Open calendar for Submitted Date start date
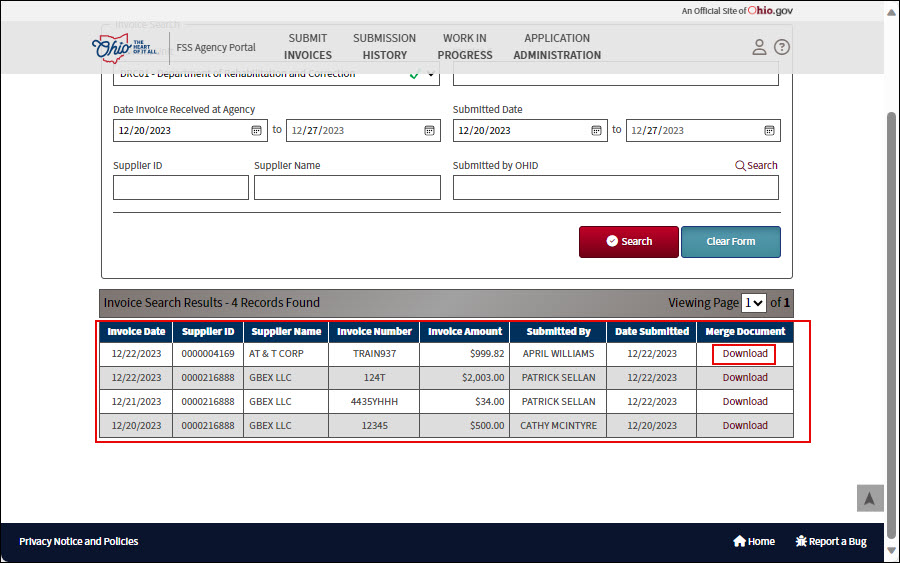 (596, 130)
